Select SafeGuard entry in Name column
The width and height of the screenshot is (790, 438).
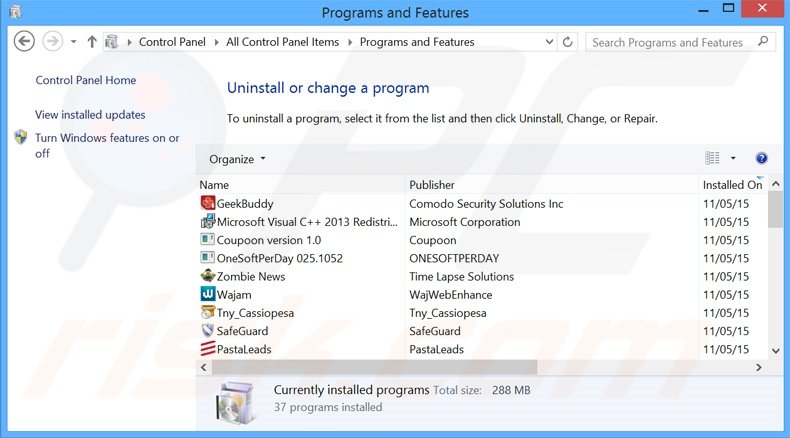242,331
